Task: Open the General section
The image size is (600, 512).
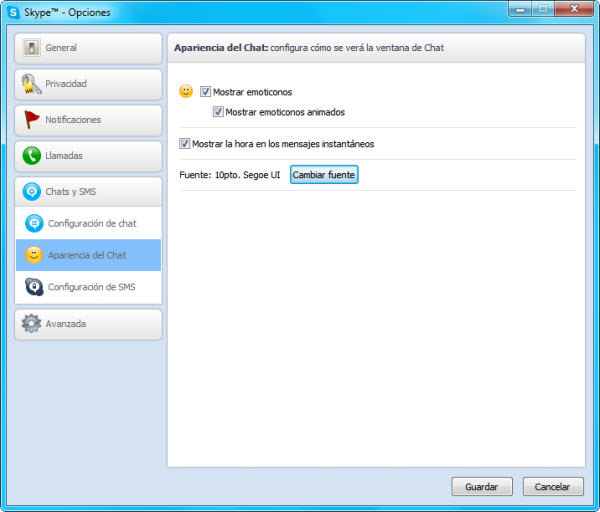Action: pyautogui.click(x=88, y=48)
